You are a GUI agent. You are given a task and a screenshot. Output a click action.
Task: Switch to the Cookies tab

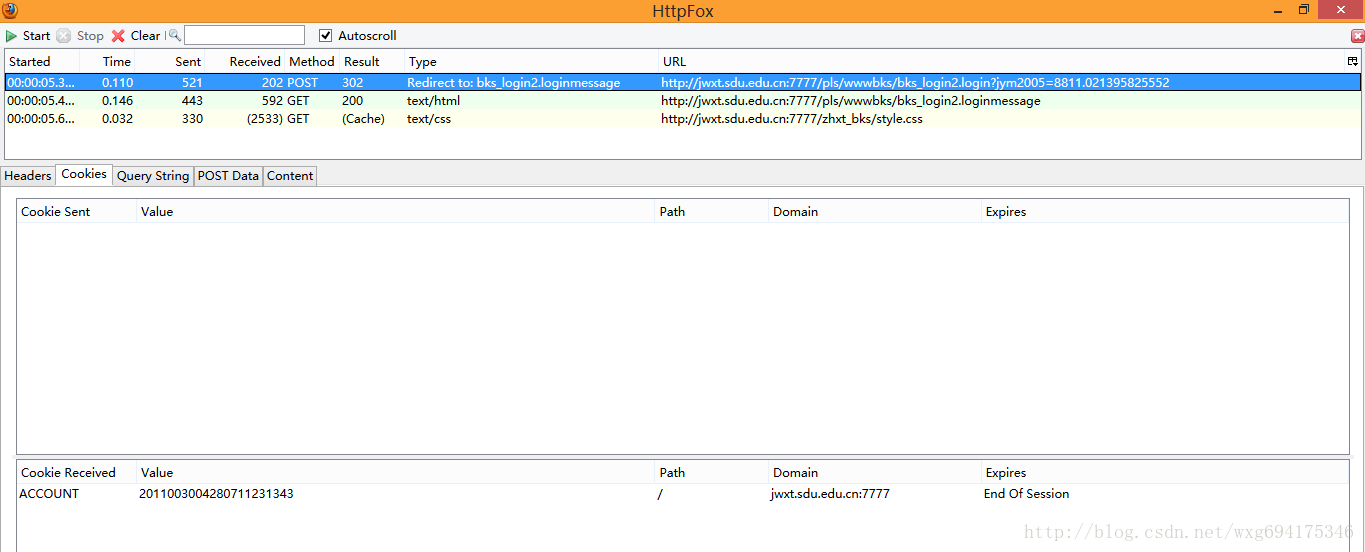coord(84,174)
